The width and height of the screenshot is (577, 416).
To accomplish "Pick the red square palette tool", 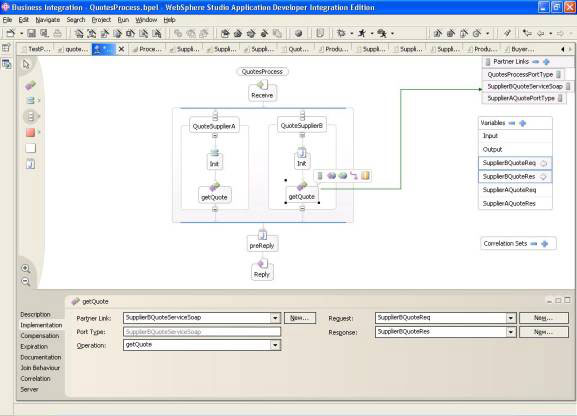I will pyautogui.click(x=31, y=133).
